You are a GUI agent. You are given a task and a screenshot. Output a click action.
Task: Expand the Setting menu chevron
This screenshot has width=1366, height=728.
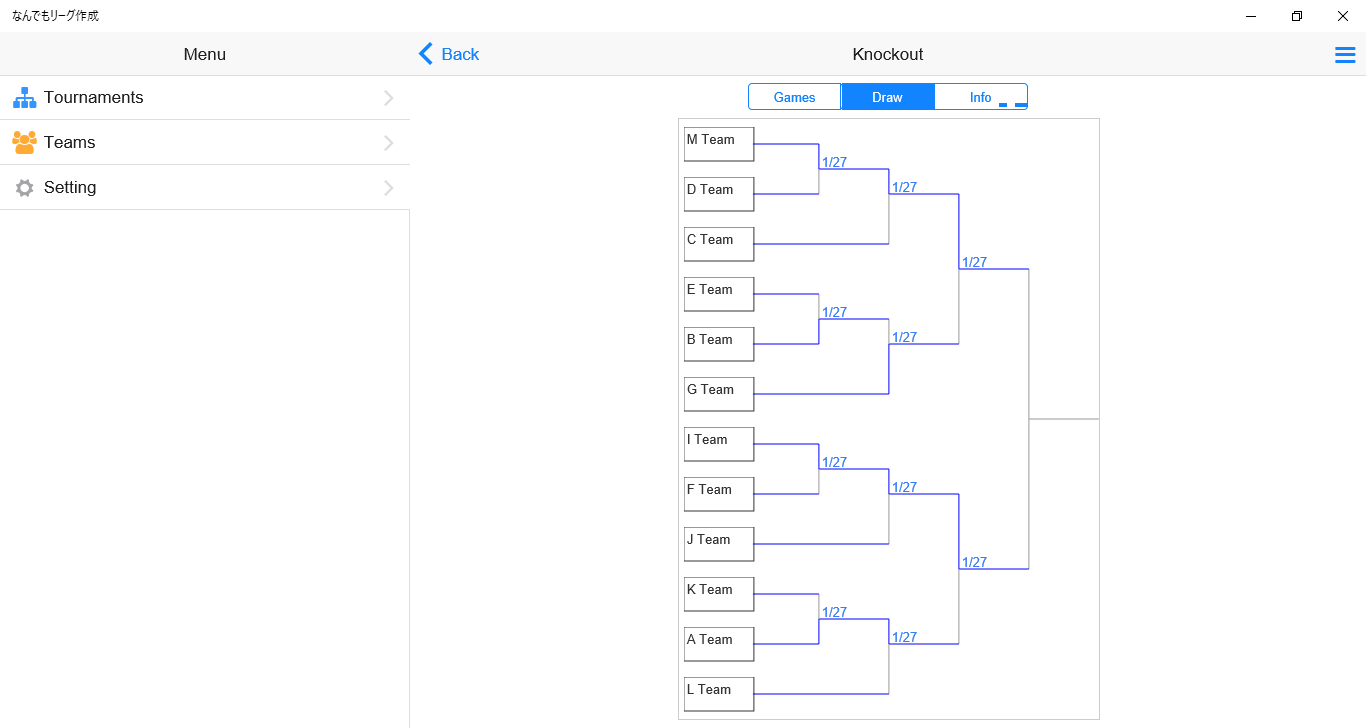(389, 188)
